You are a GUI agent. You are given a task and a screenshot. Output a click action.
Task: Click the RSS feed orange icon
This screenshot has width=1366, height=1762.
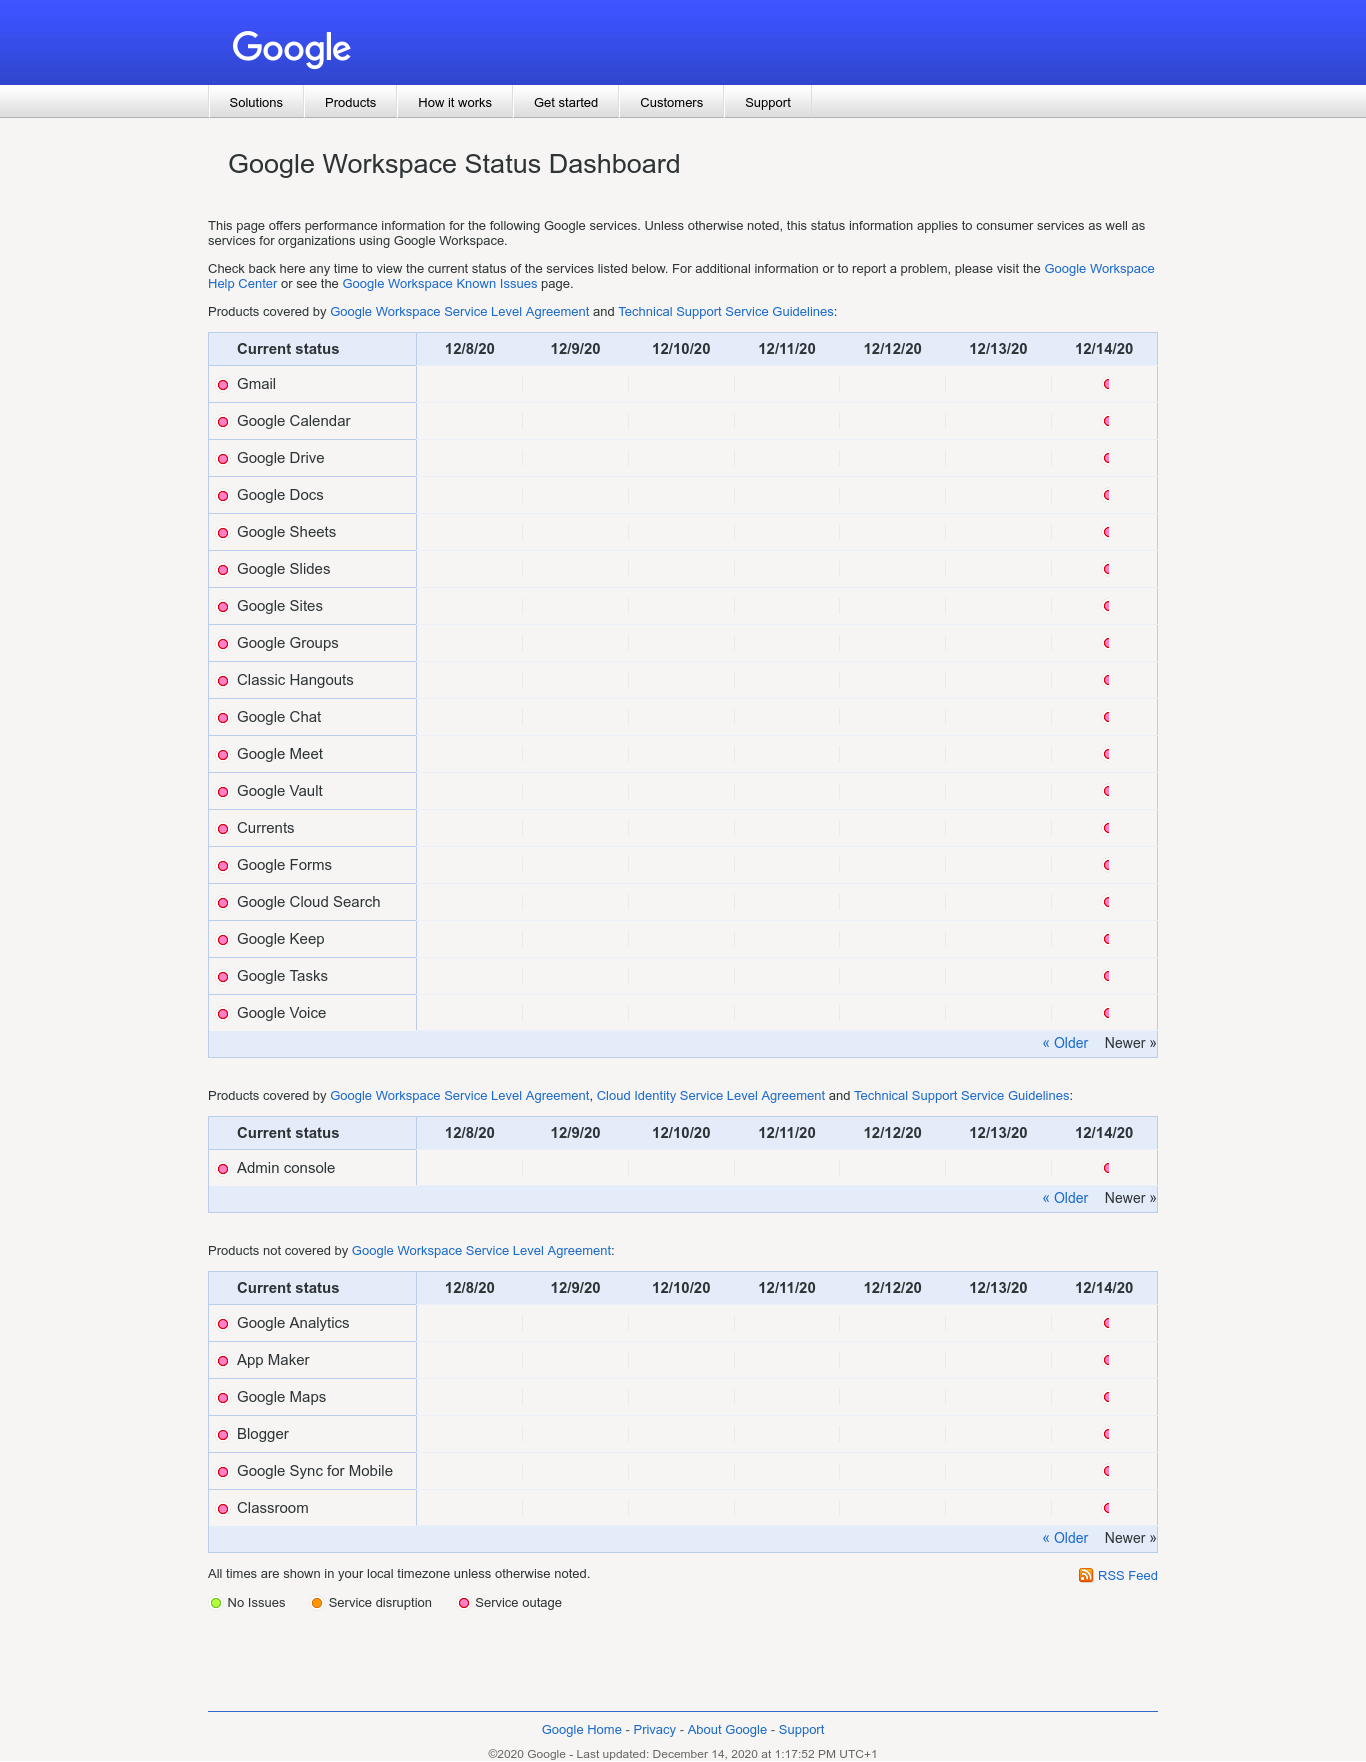[x=1086, y=1575]
